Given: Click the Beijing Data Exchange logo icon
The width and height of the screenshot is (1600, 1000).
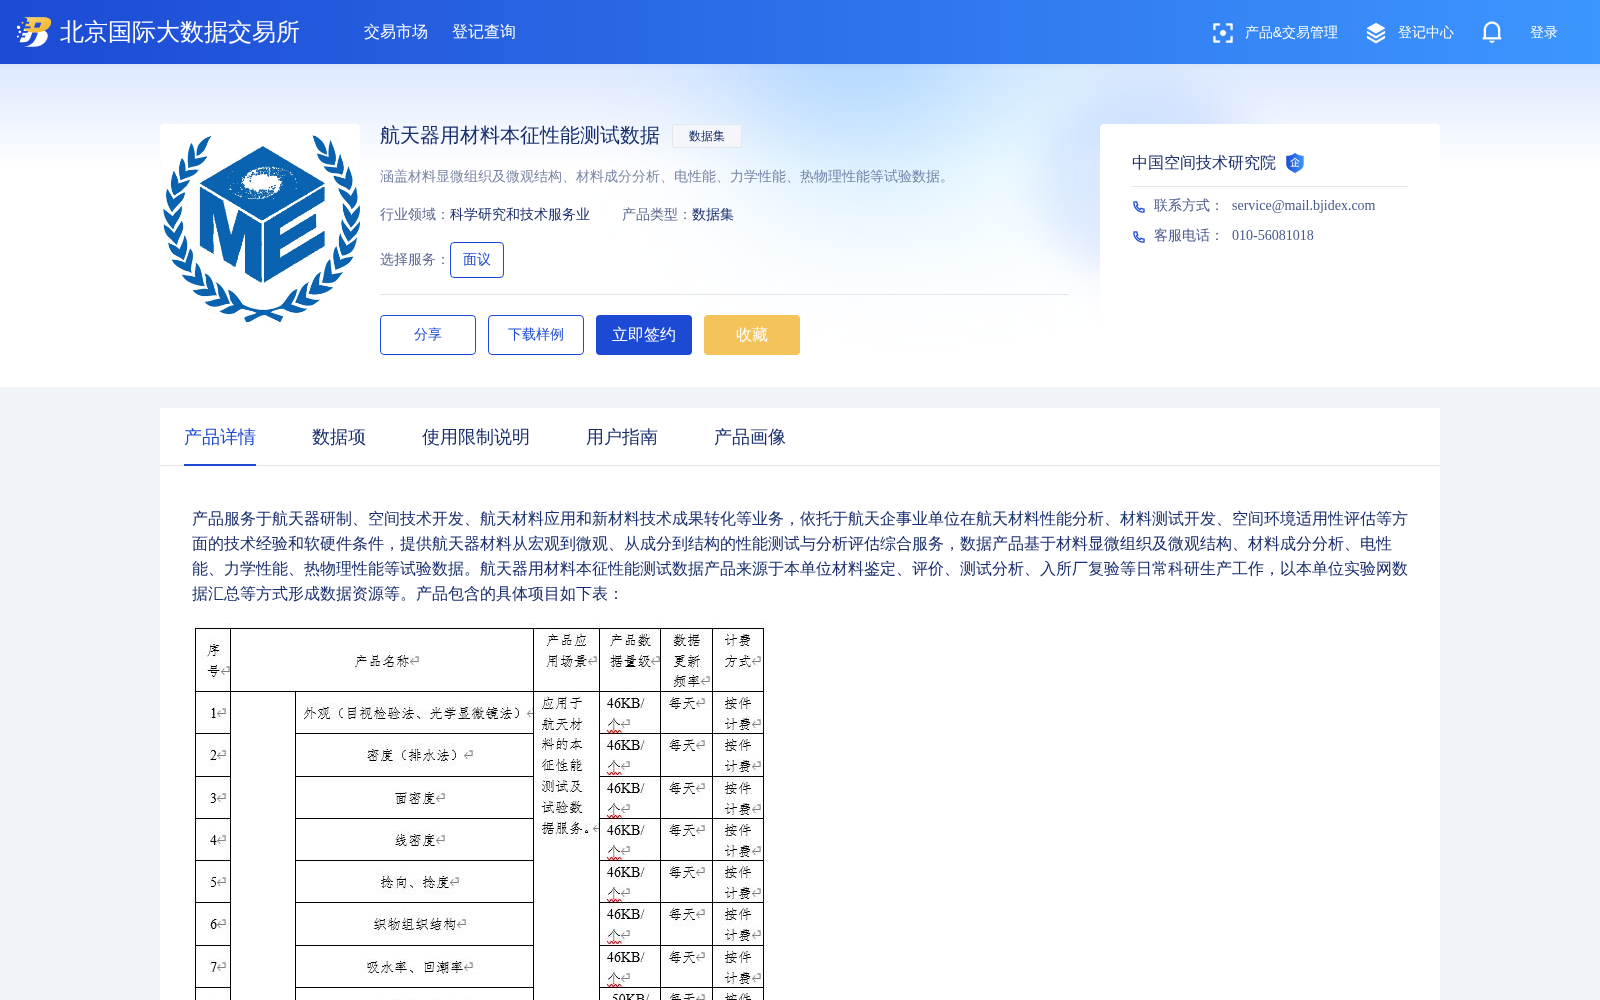Looking at the screenshot, I should click(33, 32).
